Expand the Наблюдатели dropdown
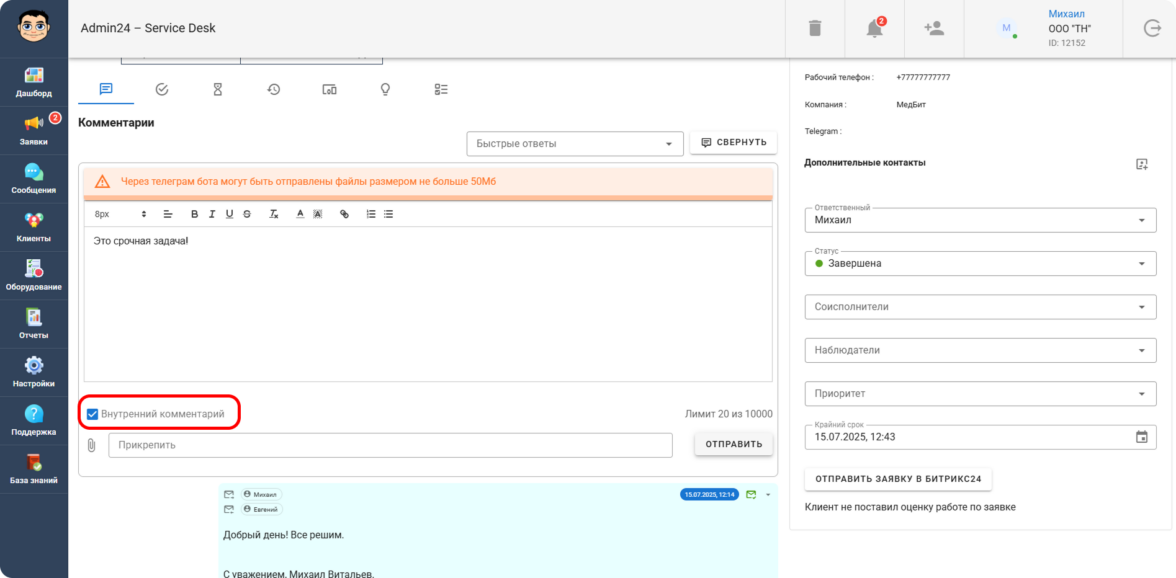The width and height of the screenshot is (1176, 578). click(980, 349)
